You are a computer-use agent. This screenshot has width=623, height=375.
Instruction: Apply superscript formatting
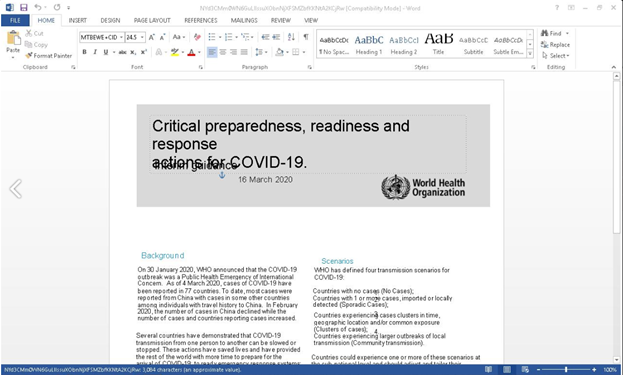coord(144,52)
